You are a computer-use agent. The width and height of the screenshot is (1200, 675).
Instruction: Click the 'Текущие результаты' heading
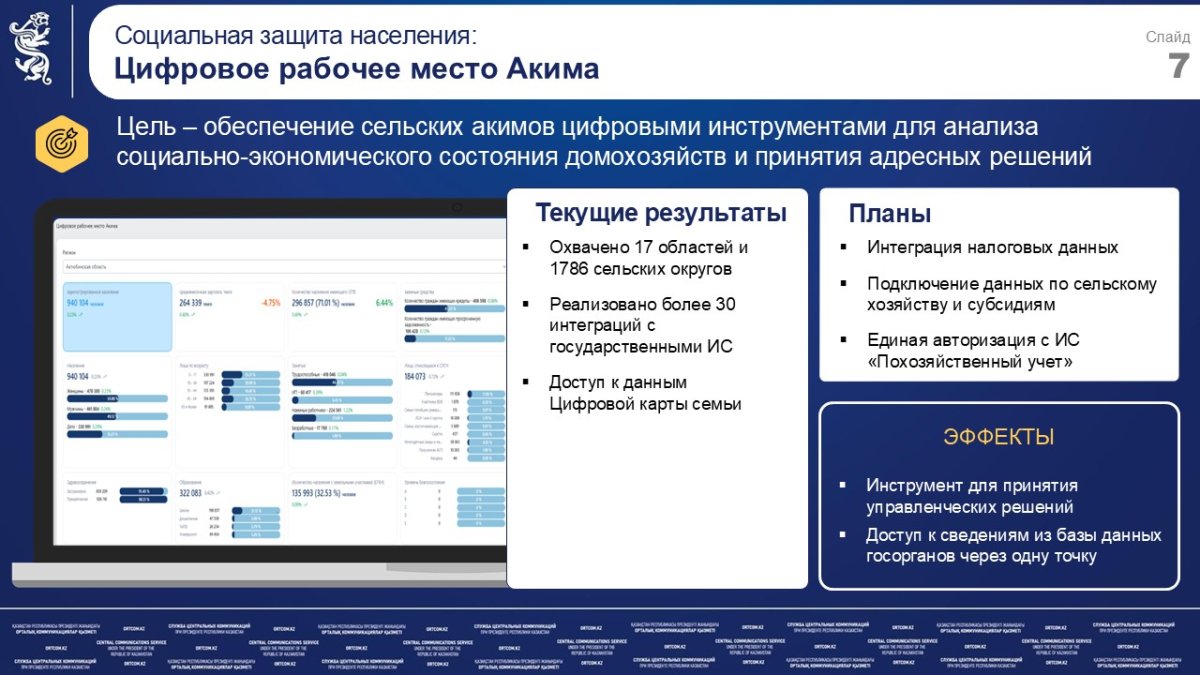(660, 213)
